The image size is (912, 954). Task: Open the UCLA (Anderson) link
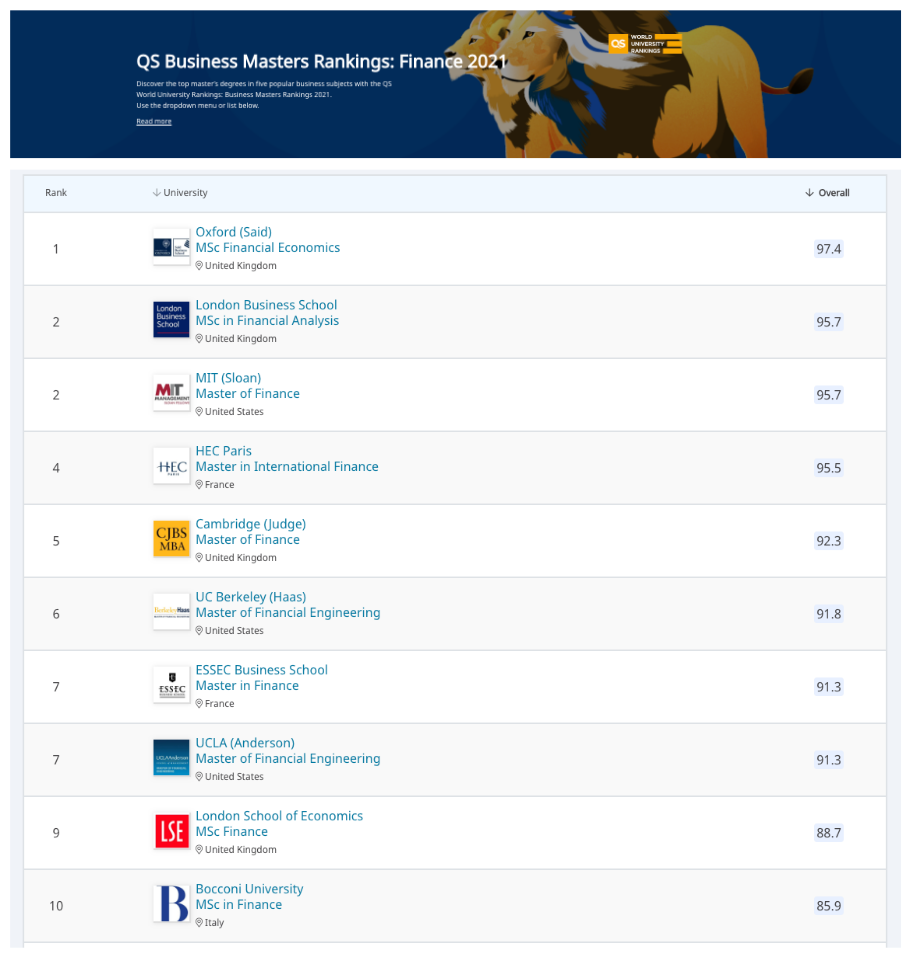point(245,743)
